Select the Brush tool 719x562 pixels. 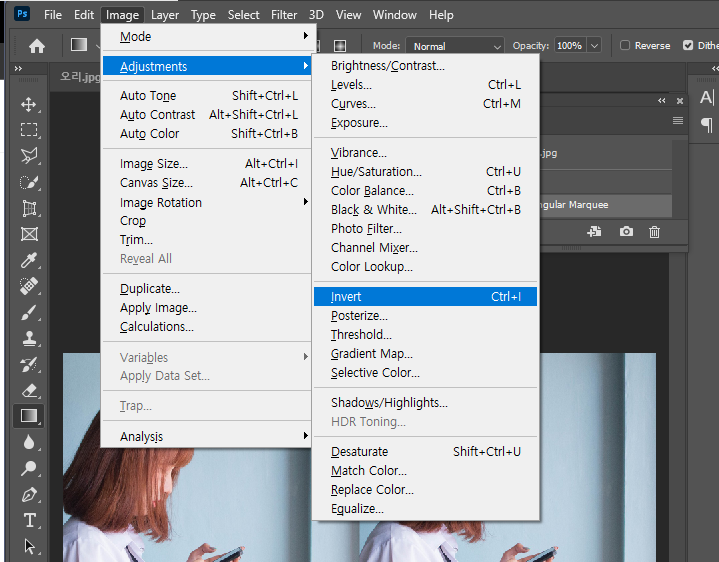29,313
